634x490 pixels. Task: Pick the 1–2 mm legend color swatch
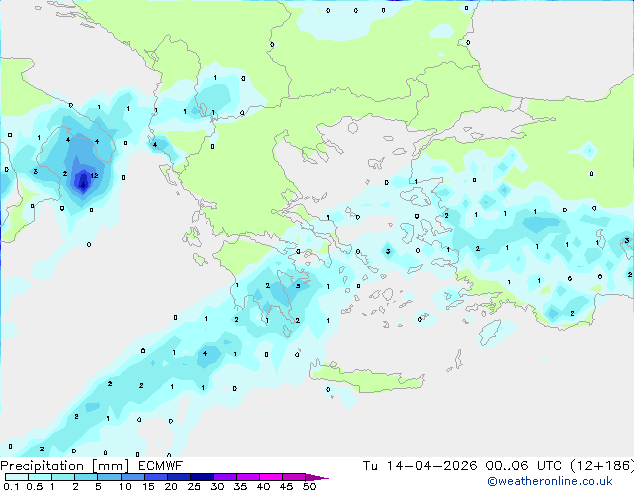[x=63, y=477]
